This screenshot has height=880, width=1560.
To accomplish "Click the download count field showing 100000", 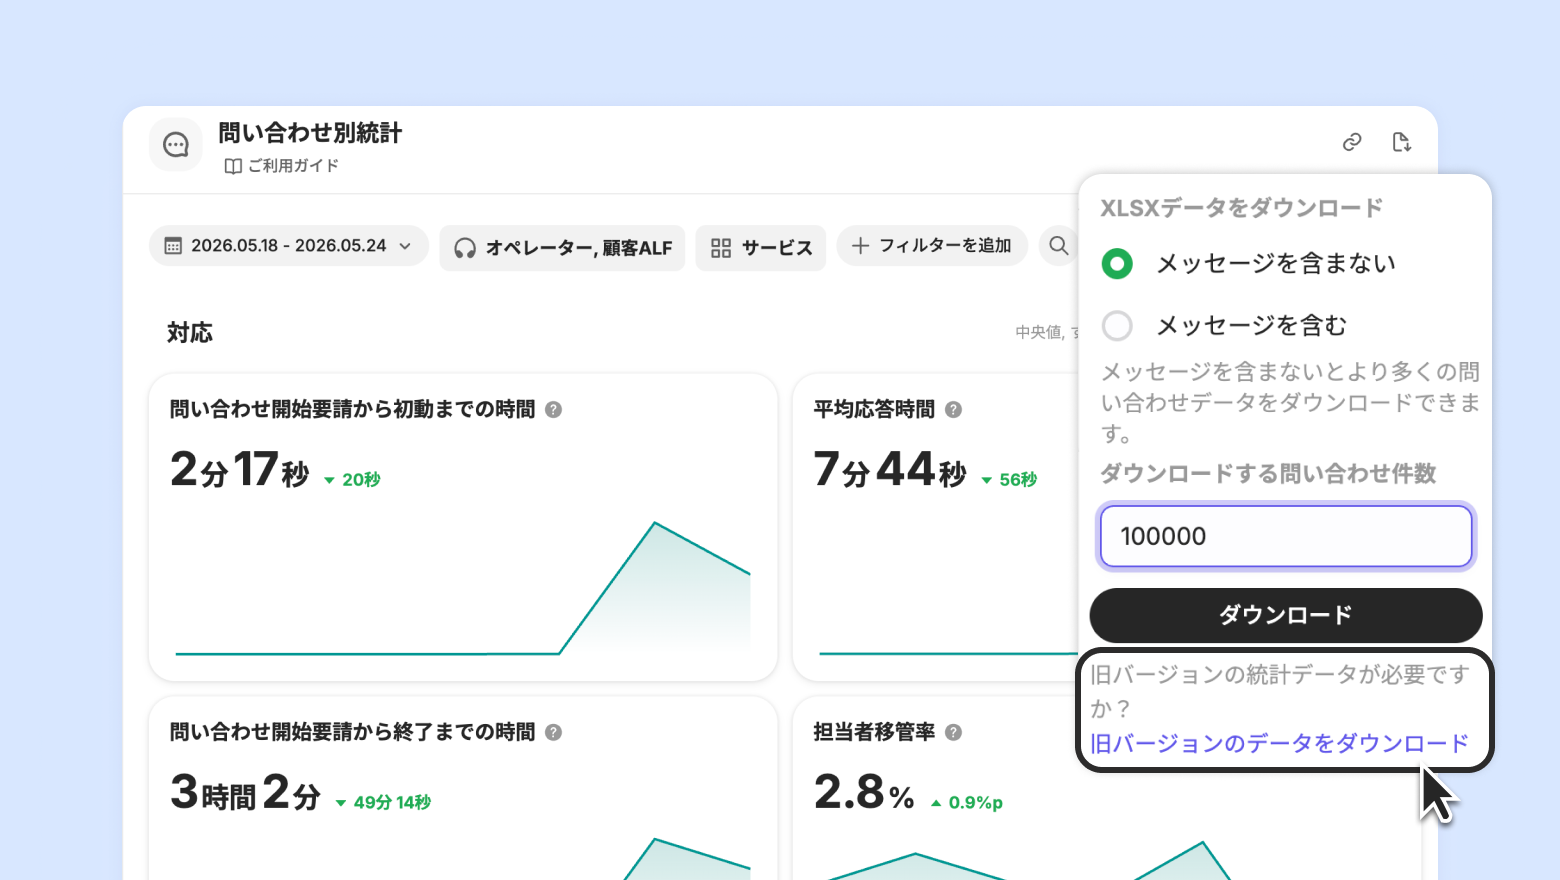I will click(x=1286, y=536).
